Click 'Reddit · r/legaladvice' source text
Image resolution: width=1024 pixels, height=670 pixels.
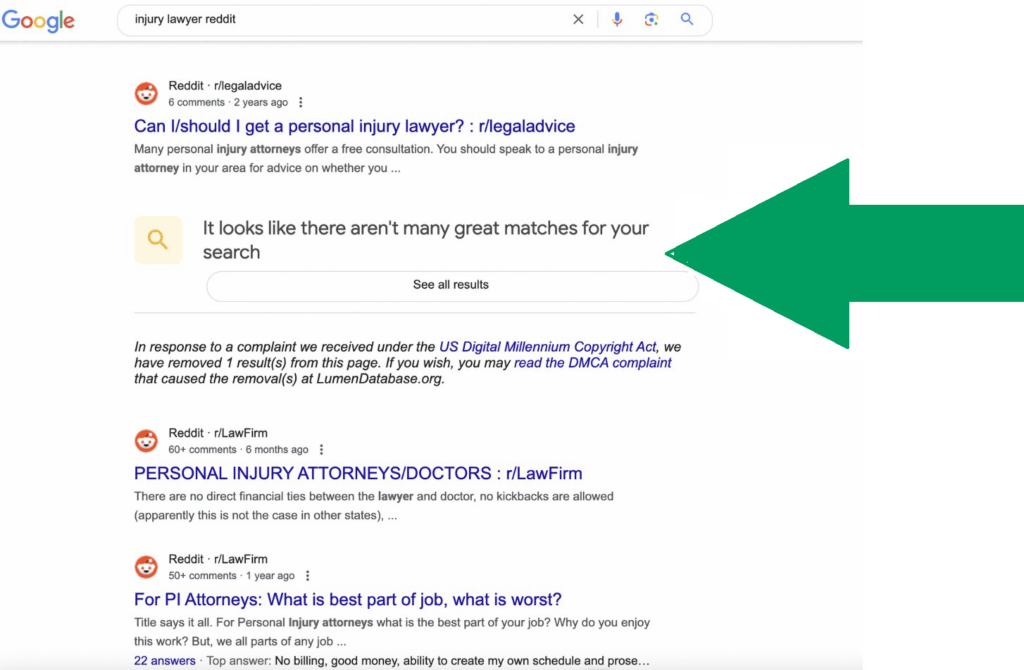[225, 86]
